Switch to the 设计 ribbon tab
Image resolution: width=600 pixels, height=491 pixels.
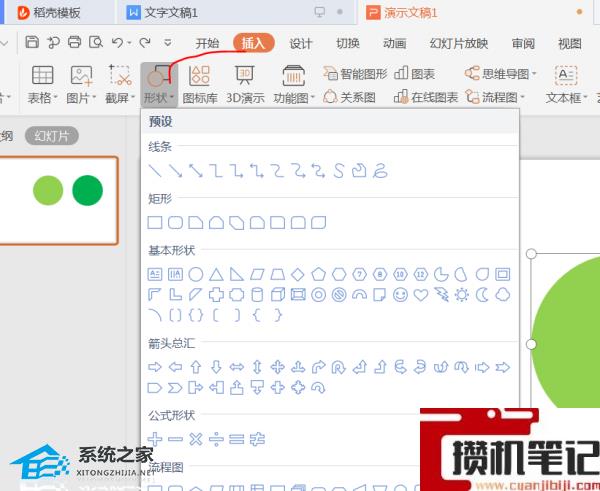tap(301, 43)
